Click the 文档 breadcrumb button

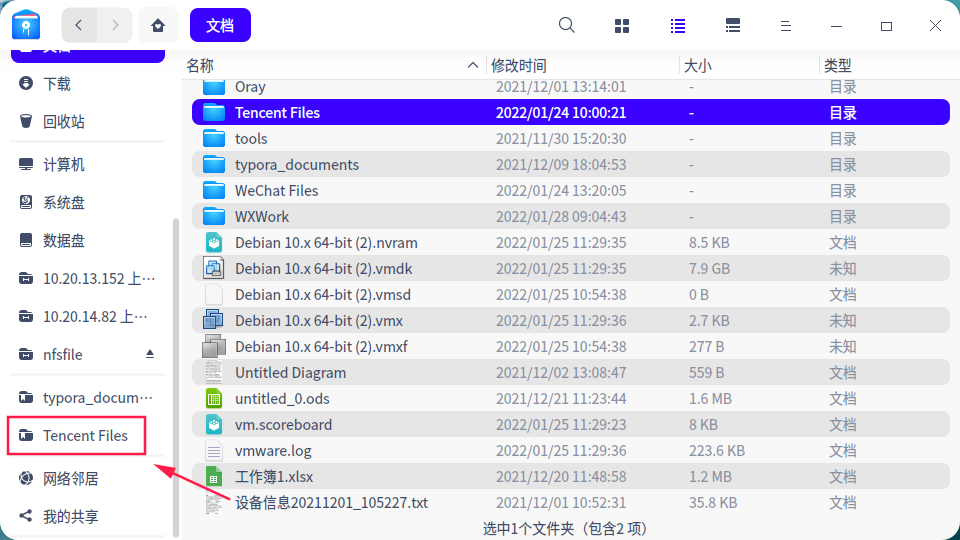point(220,25)
